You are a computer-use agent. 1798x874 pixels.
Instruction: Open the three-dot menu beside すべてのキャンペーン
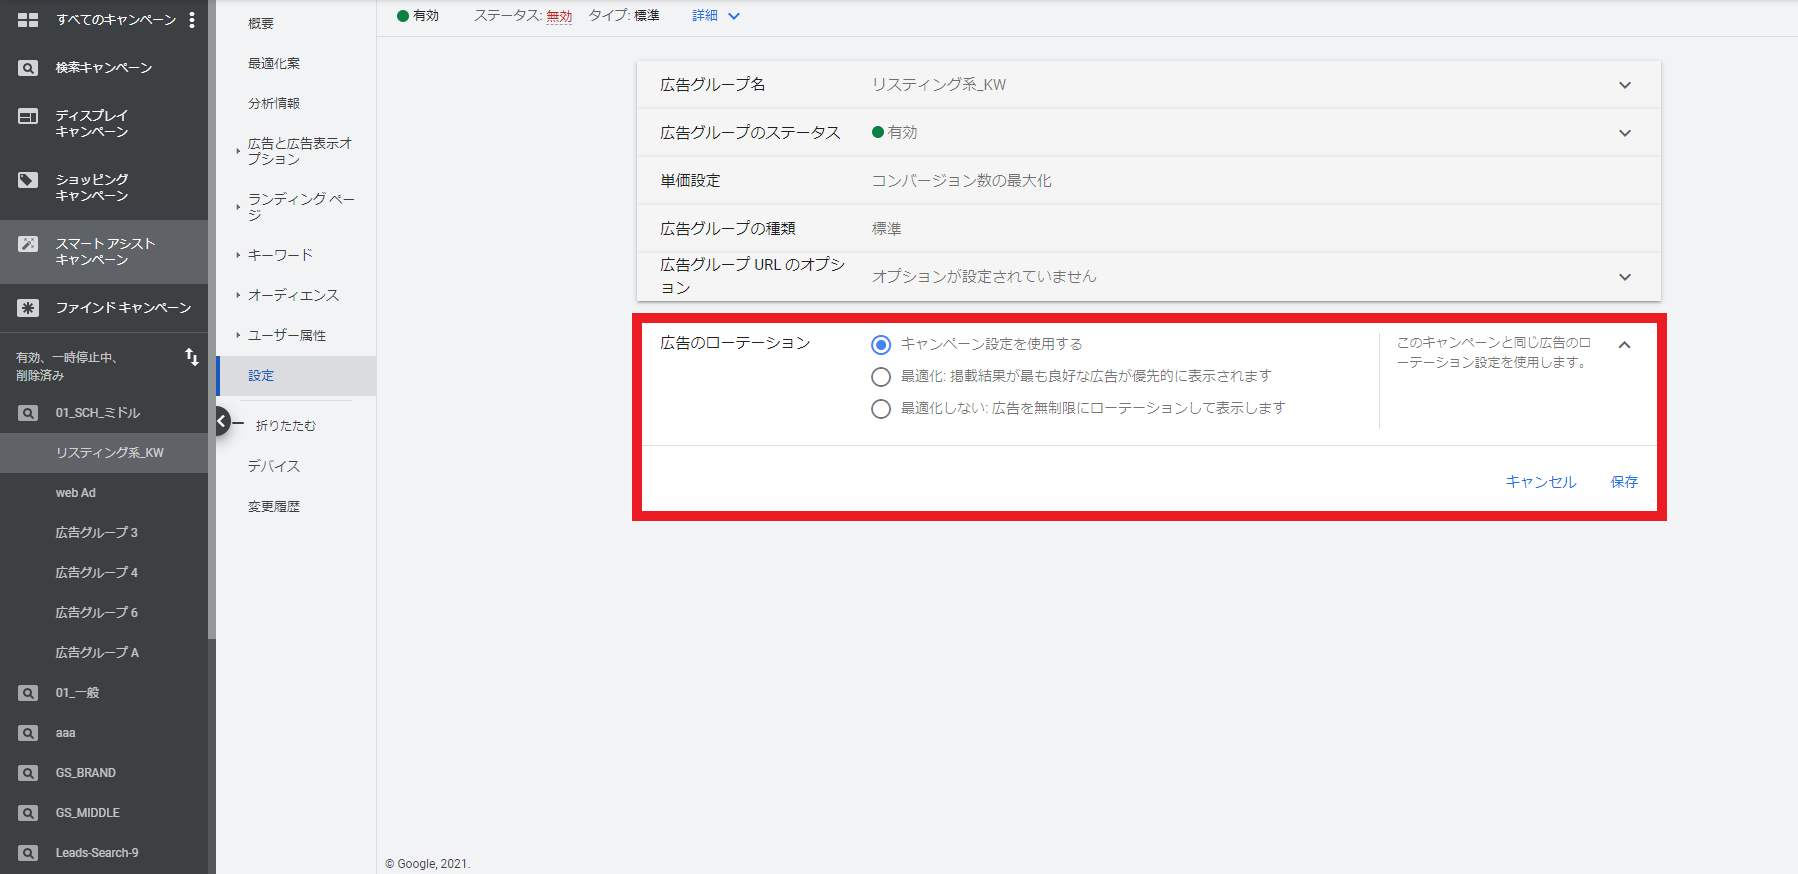click(192, 20)
